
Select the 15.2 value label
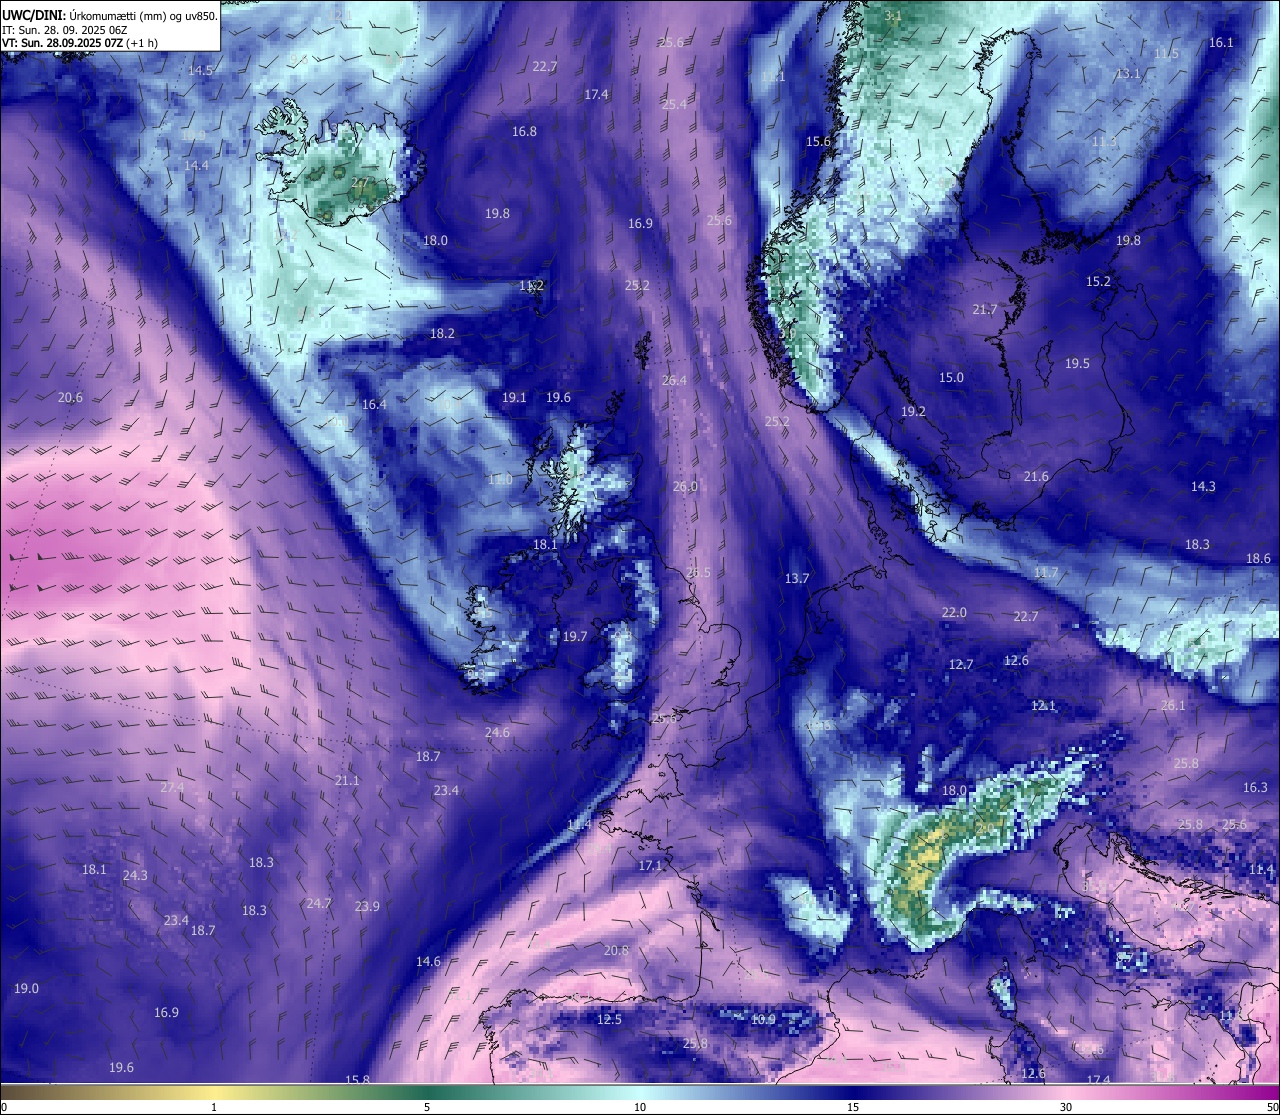1099,281
